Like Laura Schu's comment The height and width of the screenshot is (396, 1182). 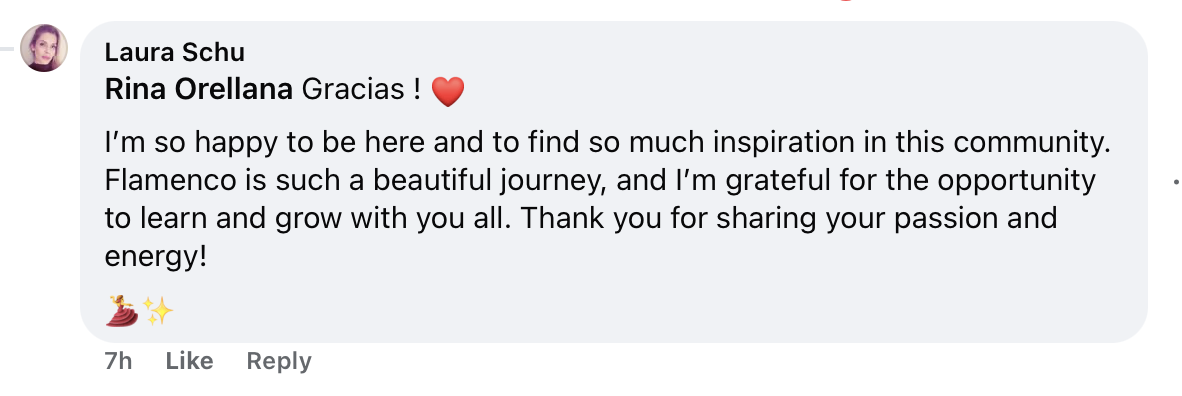pos(189,361)
